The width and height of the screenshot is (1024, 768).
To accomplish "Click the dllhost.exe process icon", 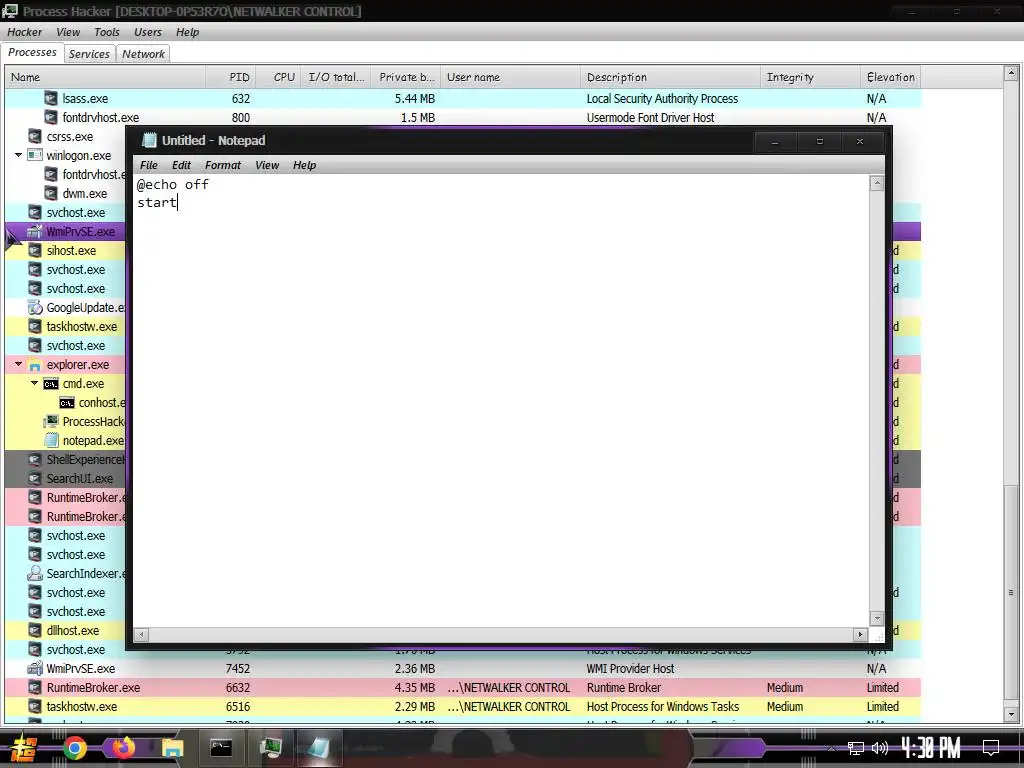I will point(35,630).
